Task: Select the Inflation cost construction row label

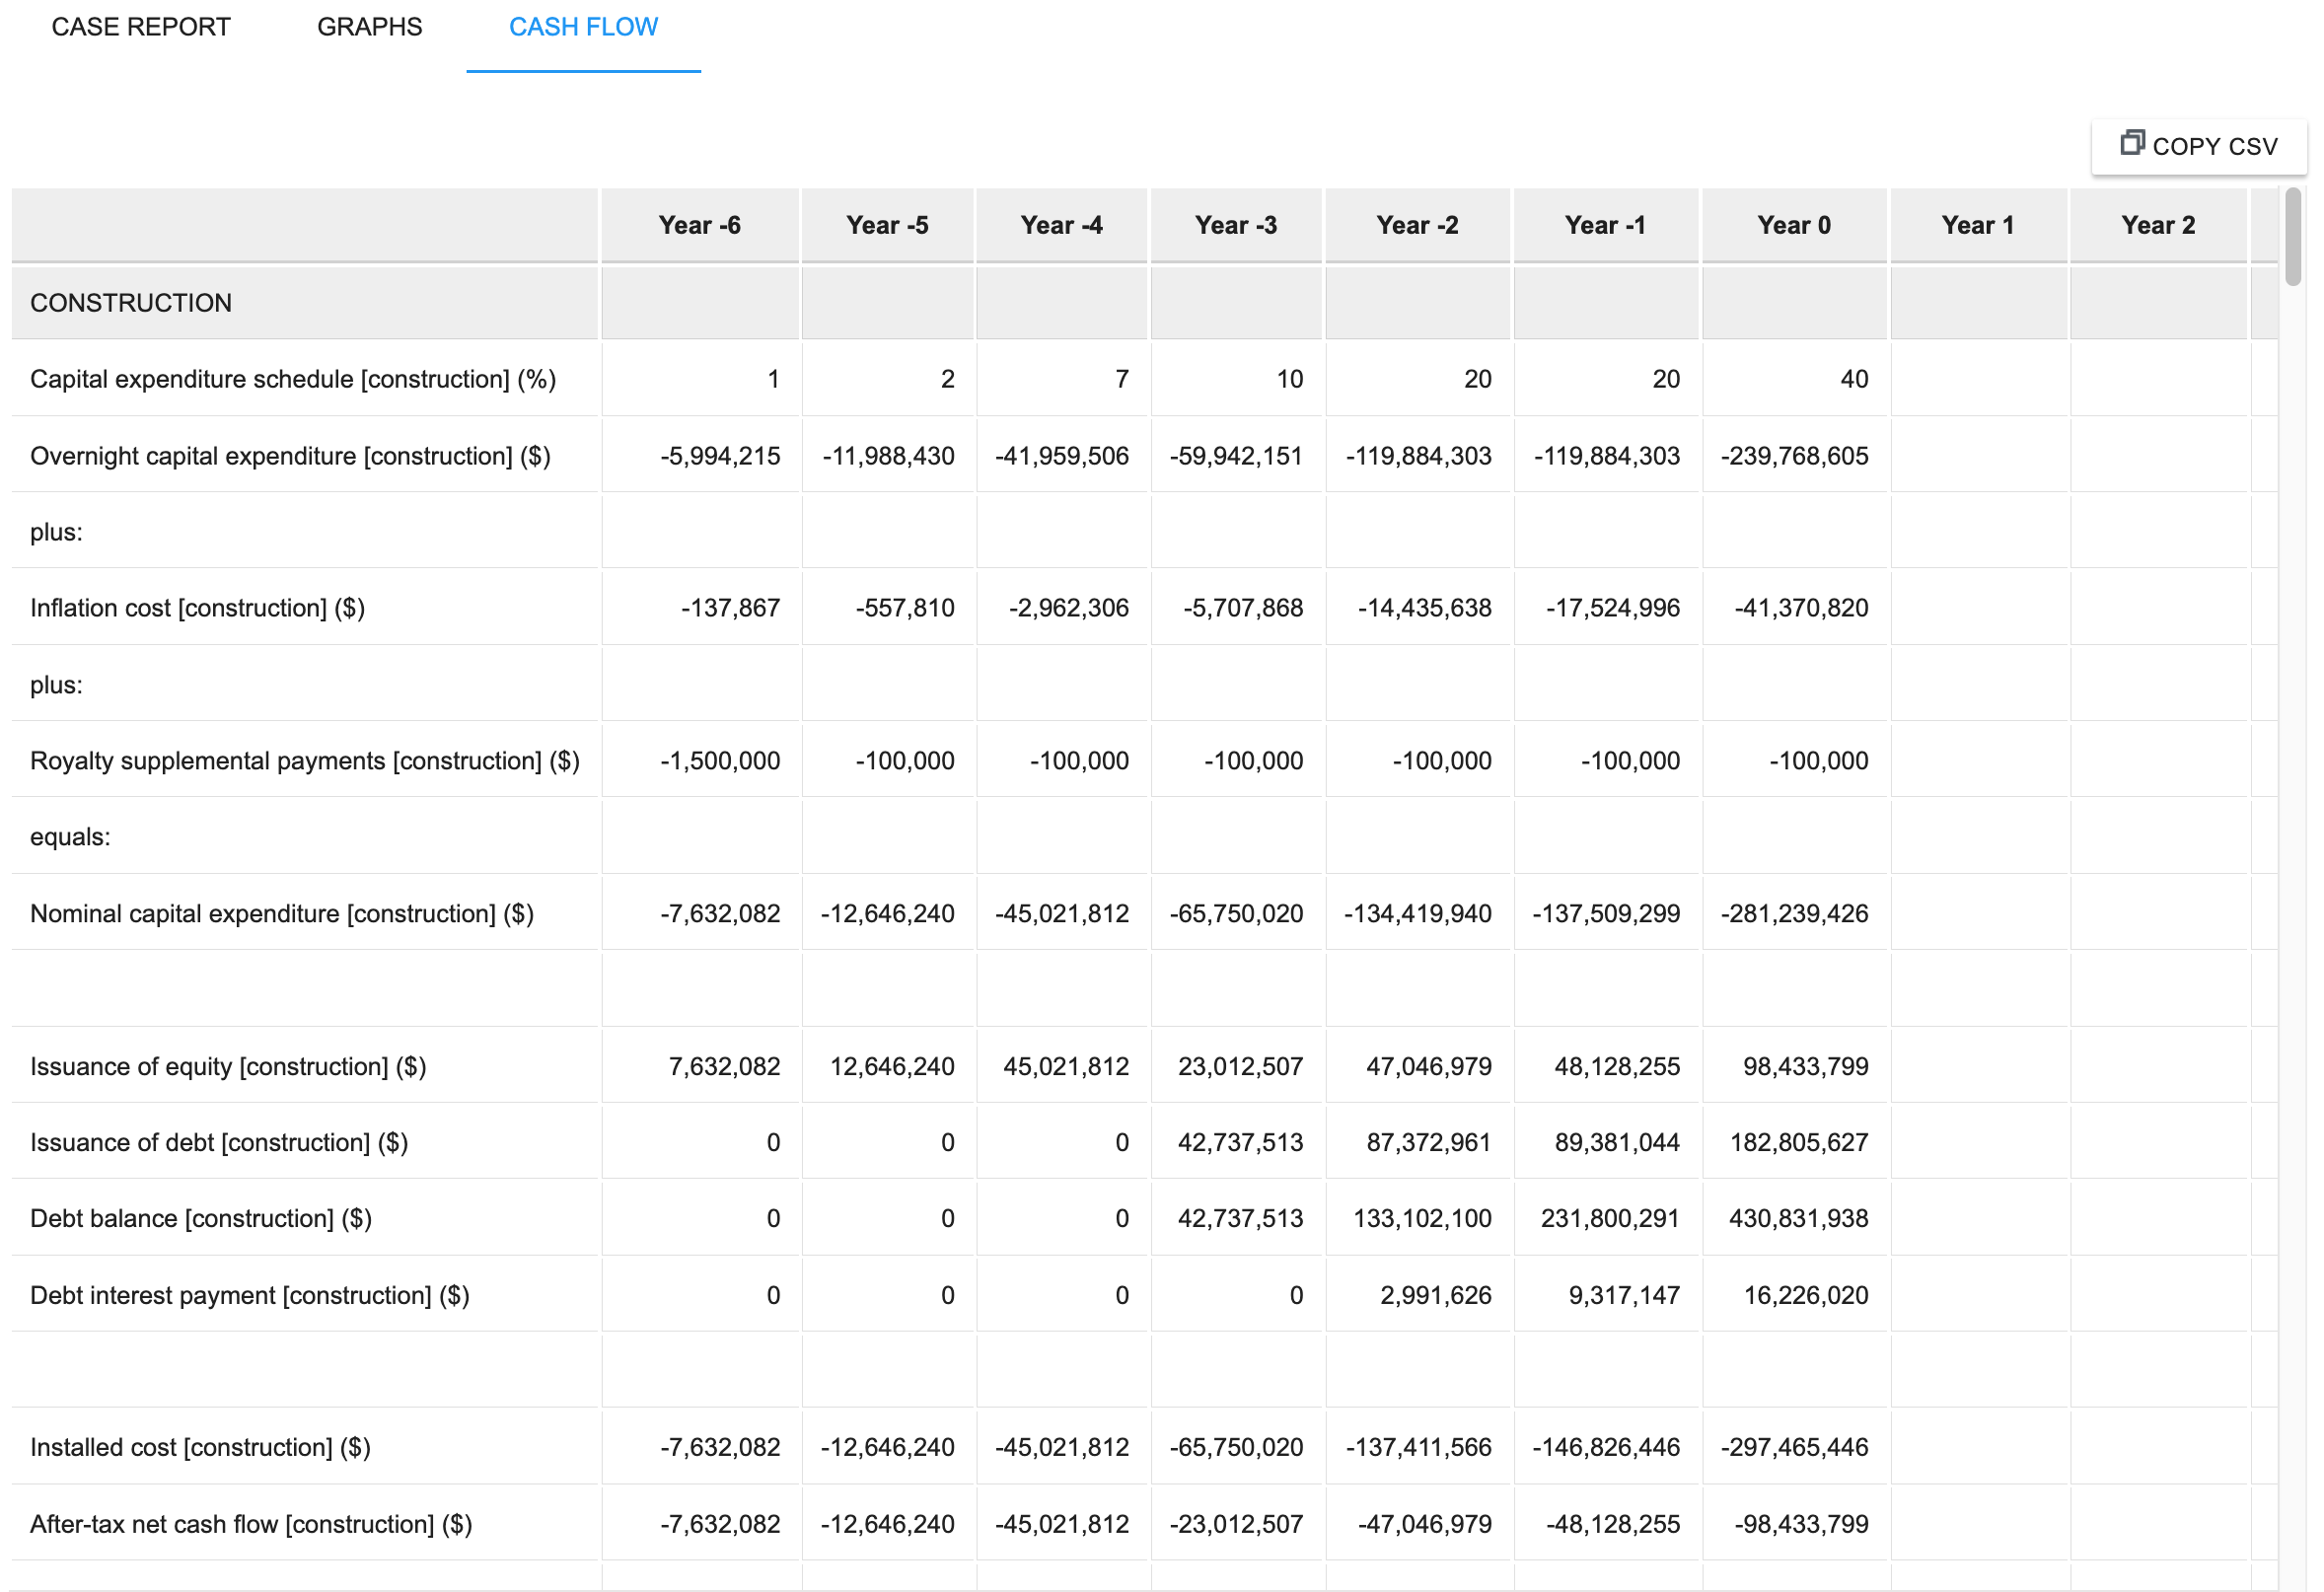Action: (x=197, y=608)
